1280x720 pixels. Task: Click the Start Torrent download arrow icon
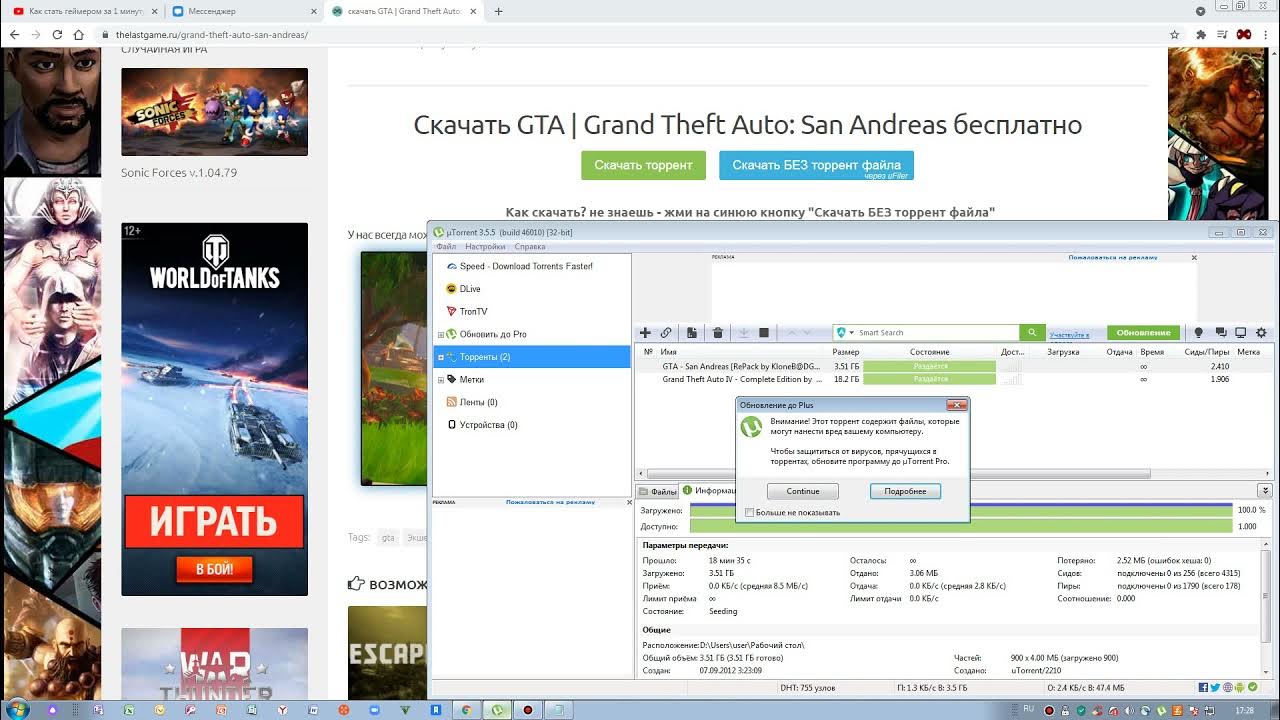743,333
